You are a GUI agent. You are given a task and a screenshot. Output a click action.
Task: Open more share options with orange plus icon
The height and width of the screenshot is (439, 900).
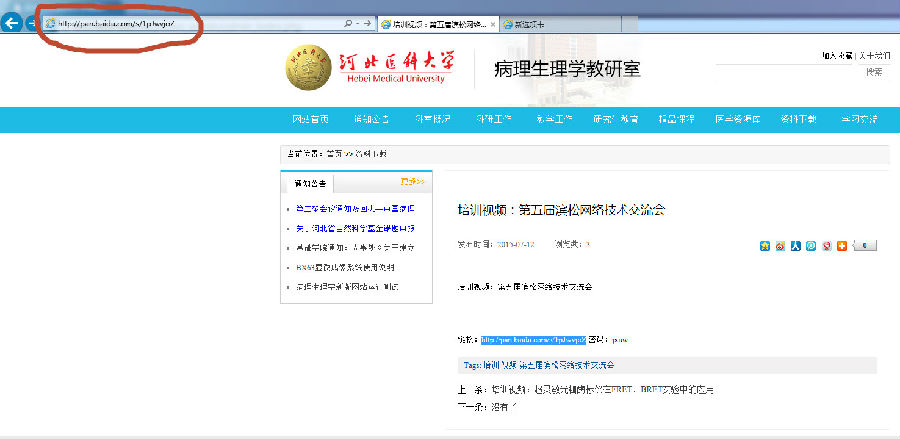(842, 246)
